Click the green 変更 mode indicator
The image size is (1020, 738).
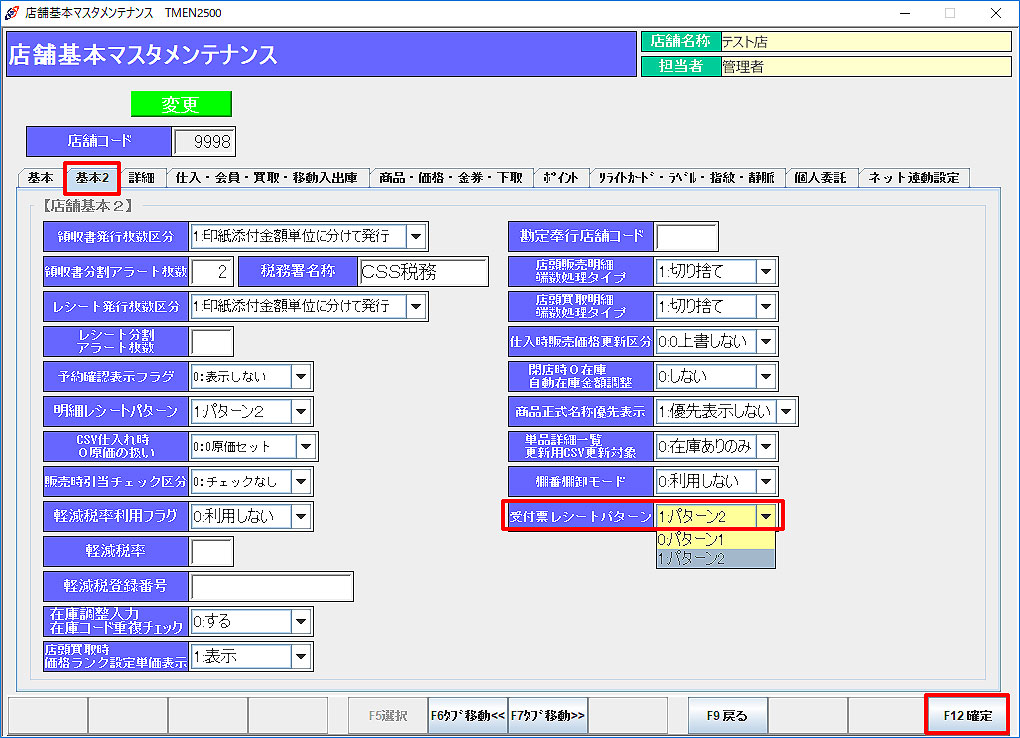coord(181,105)
